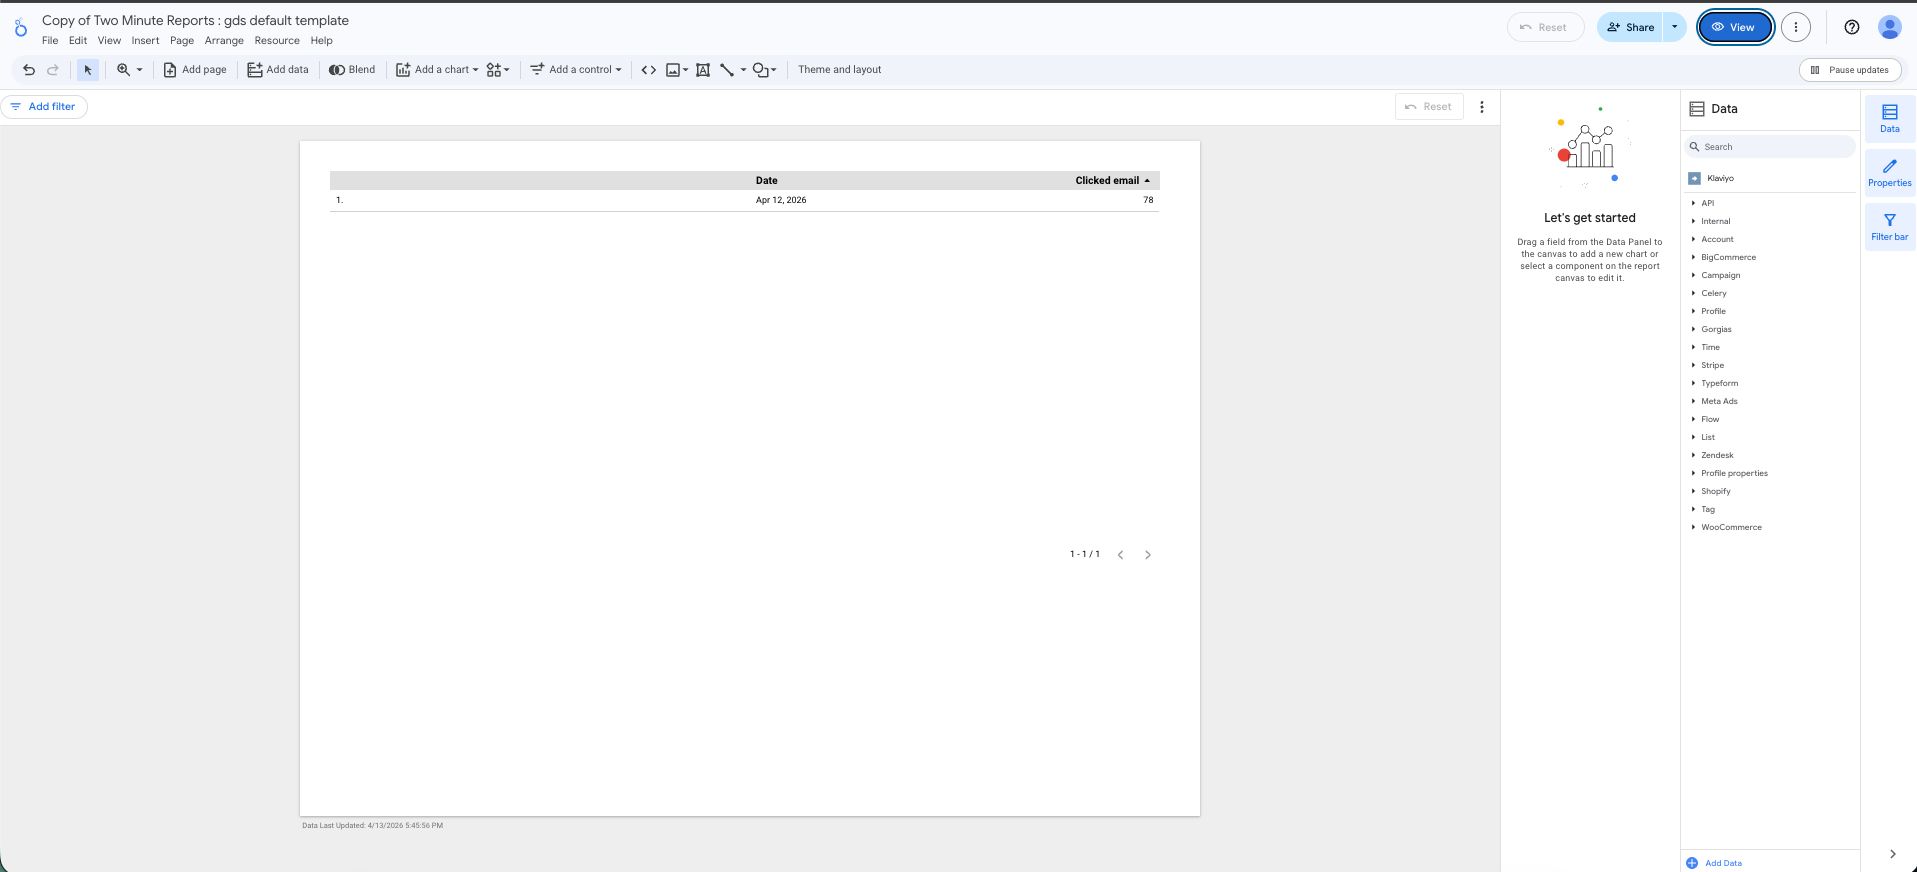Open the Filter bar side tab
Image resolution: width=1917 pixels, height=872 pixels.
(1889, 226)
